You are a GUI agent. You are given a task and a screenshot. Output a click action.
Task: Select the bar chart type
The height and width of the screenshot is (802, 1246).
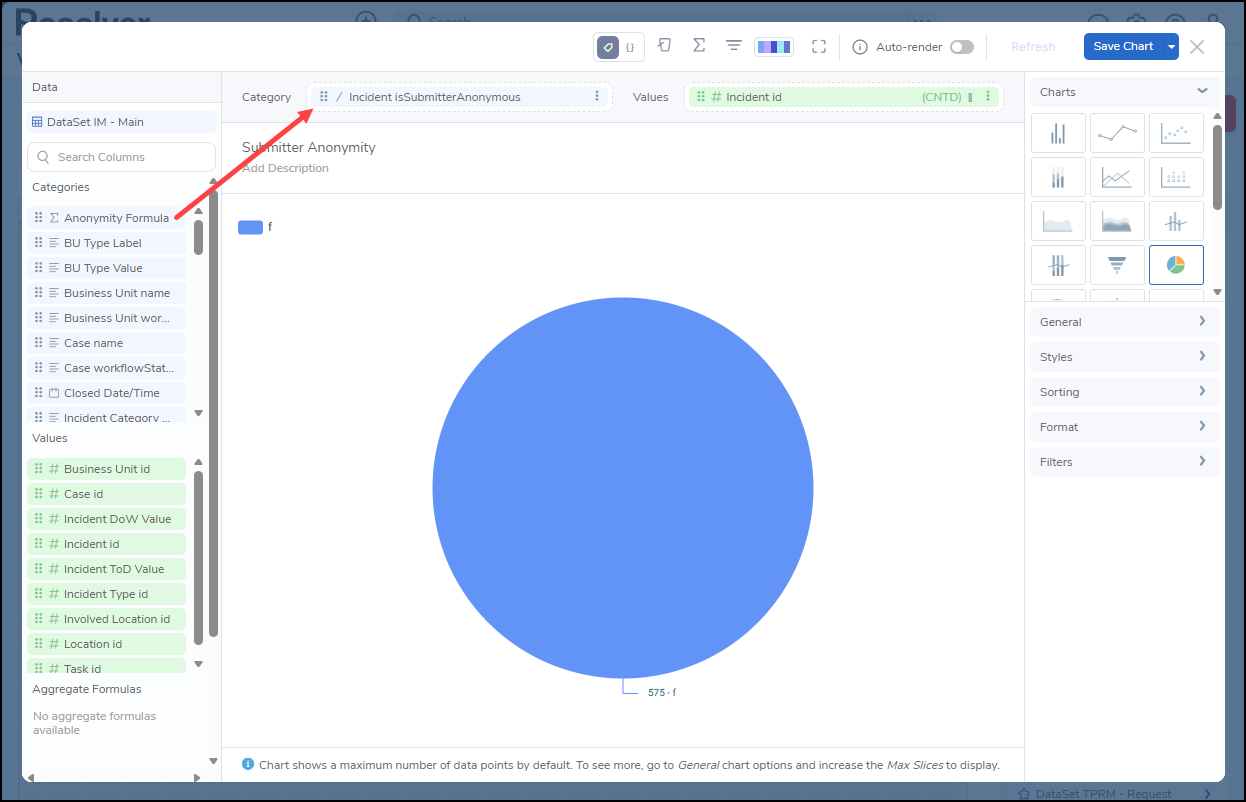1058,133
